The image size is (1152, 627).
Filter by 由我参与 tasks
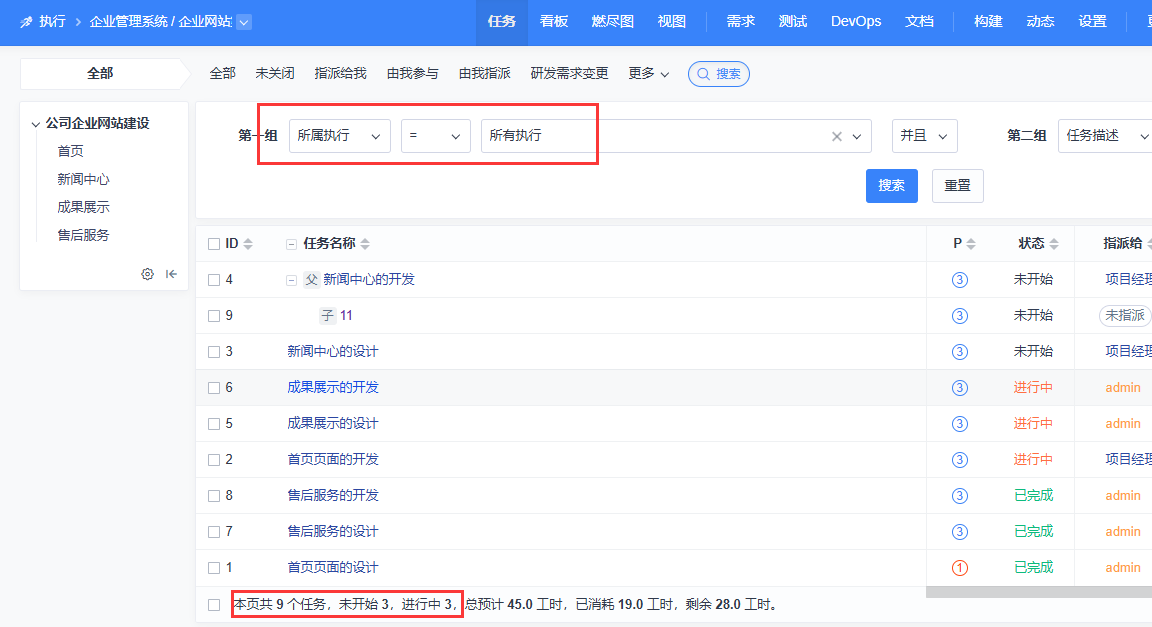pos(412,74)
